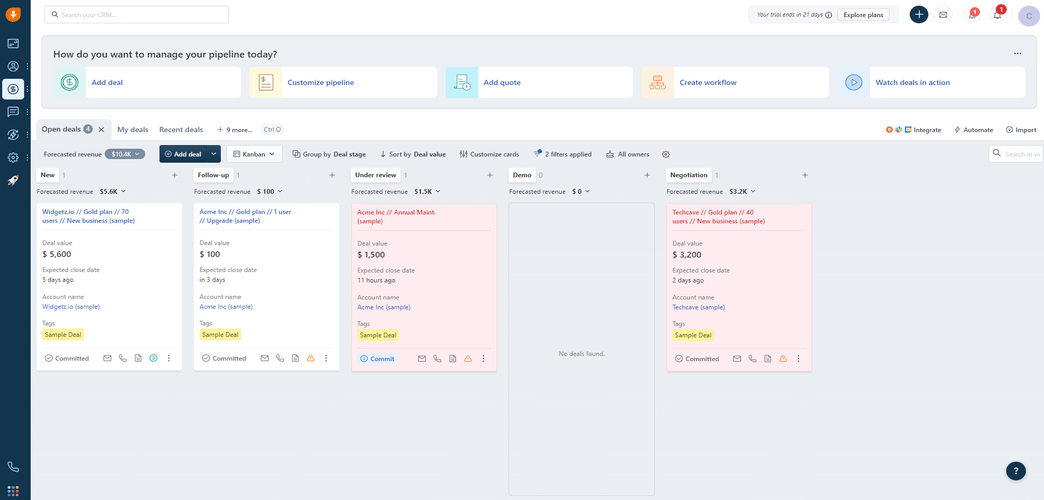Click the Search in view field
Image resolution: width=1044 pixels, height=500 pixels.
[x=1016, y=154]
